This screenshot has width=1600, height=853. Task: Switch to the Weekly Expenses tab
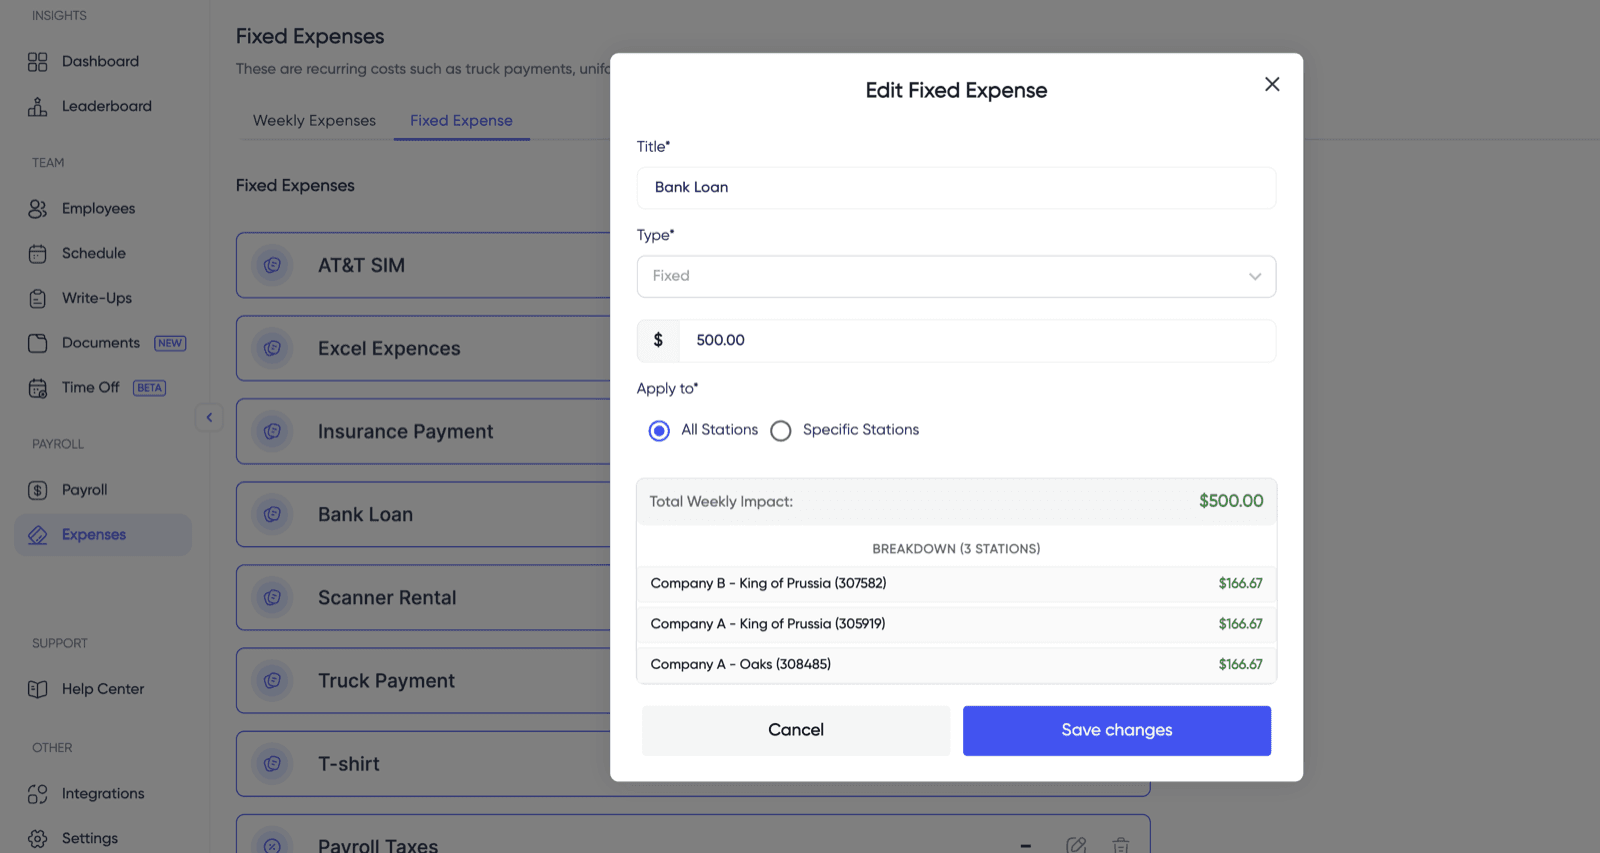point(314,120)
